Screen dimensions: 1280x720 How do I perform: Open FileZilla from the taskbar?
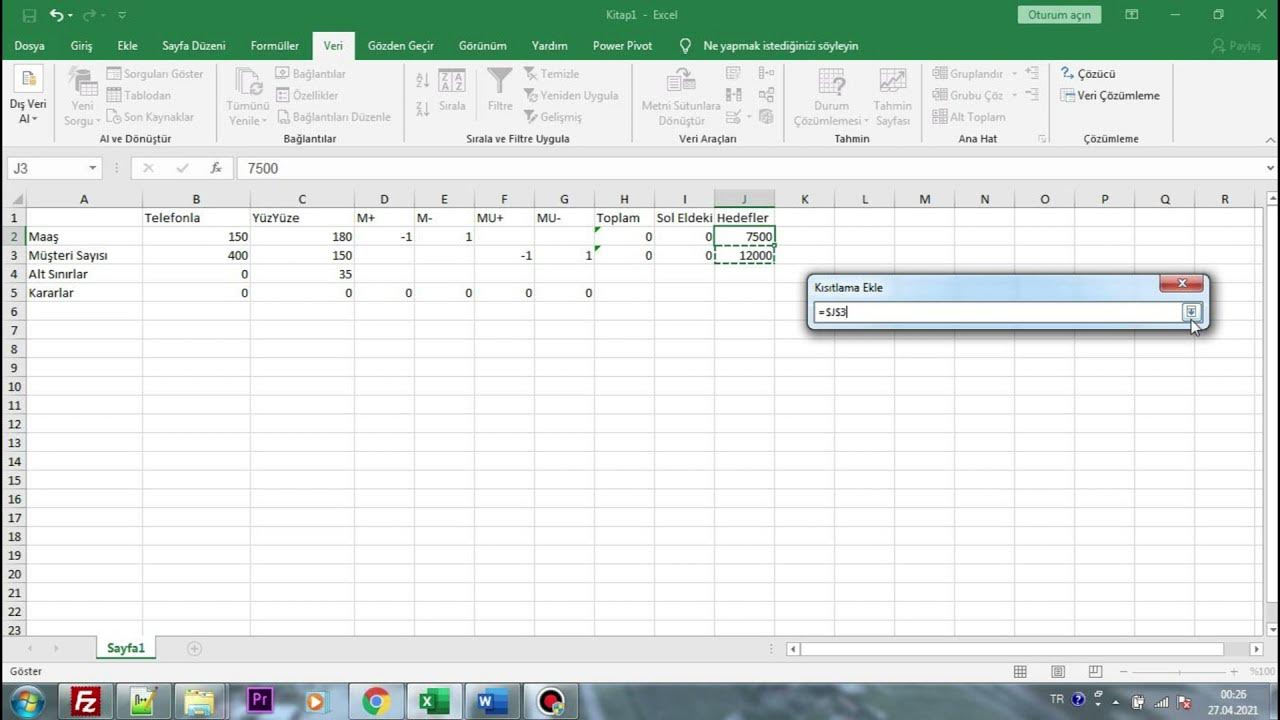tap(85, 701)
